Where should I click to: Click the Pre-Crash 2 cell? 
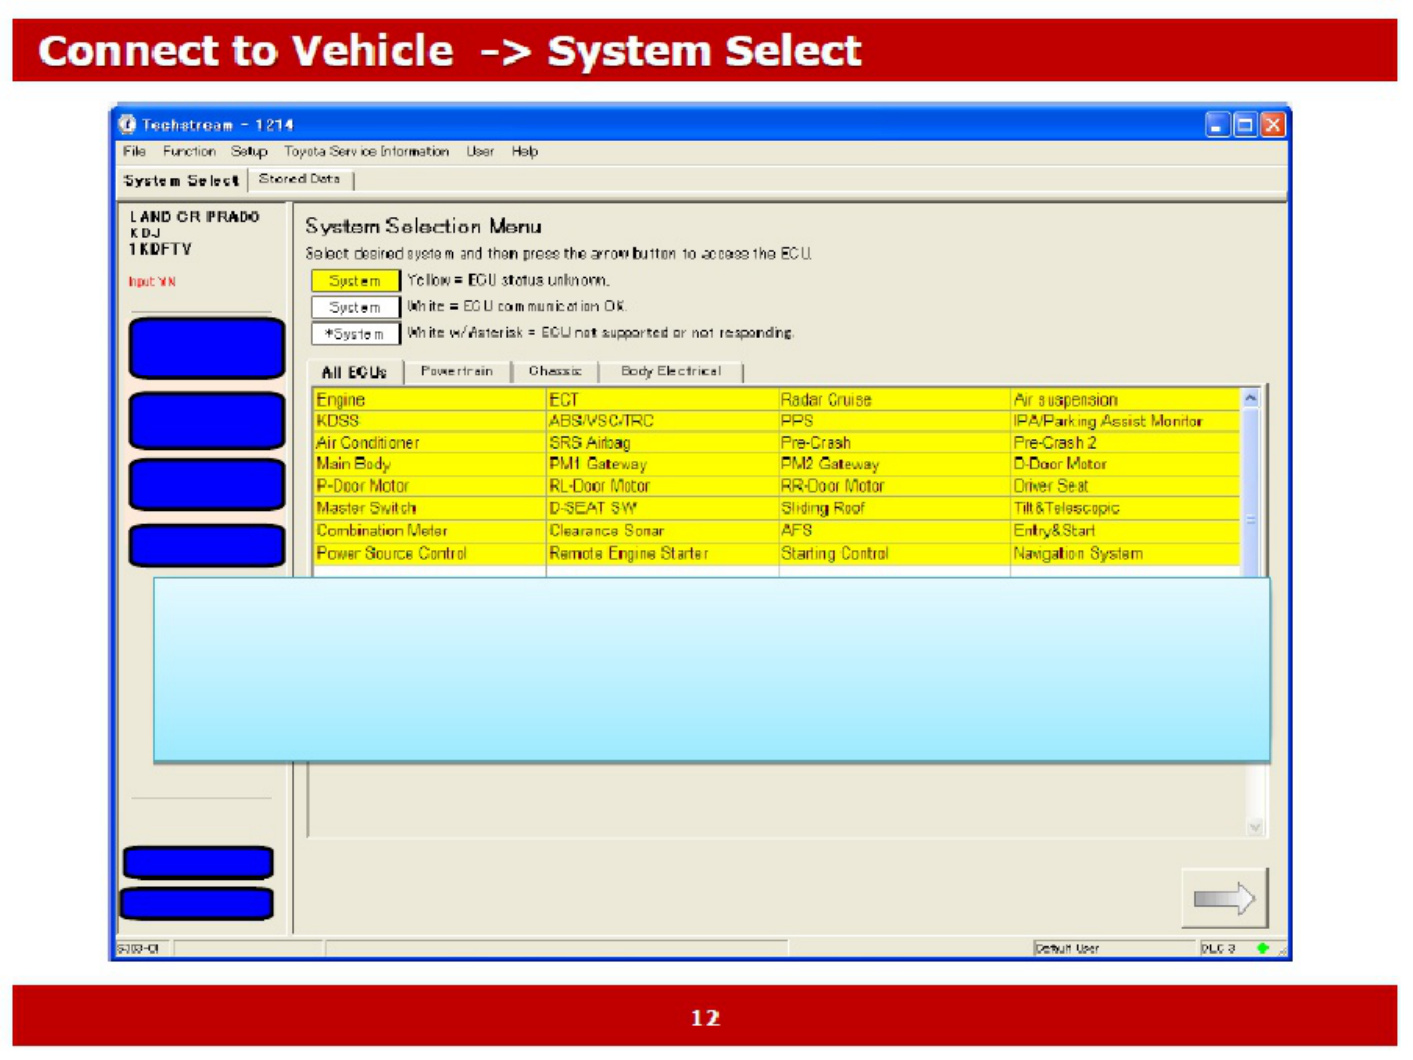(x=1125, y=443)
